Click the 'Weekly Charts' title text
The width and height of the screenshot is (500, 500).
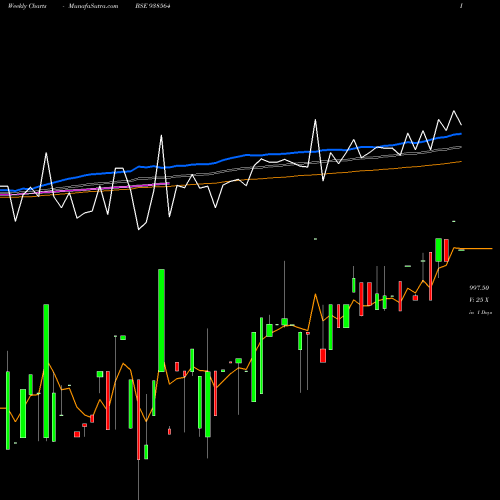click(27, 6)
